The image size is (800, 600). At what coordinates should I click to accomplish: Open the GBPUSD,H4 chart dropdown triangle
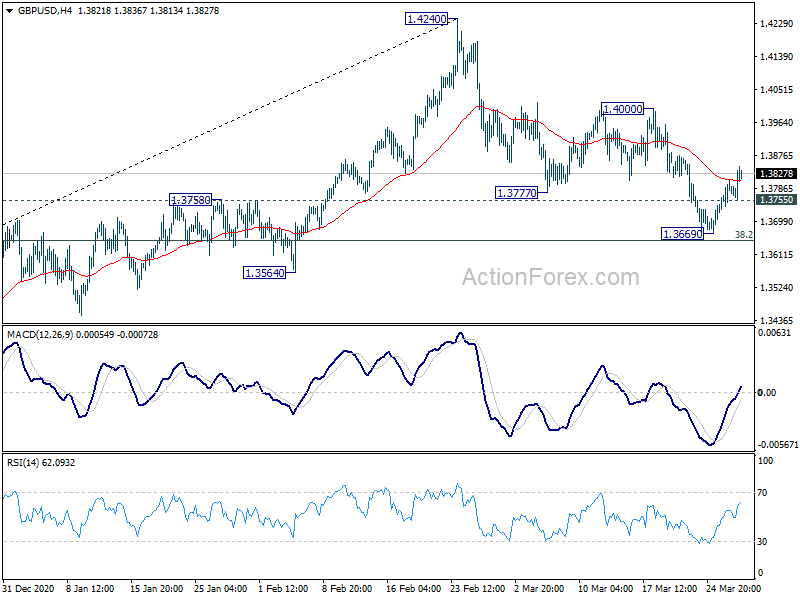(x=9, y=11)
